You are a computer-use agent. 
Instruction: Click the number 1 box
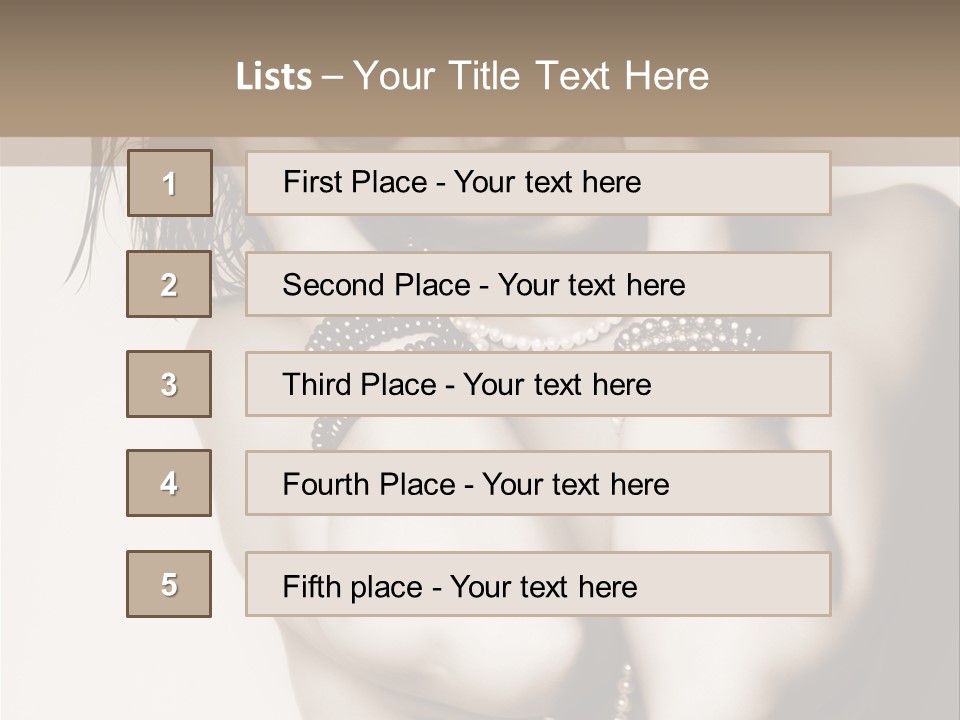click(169, 183)
